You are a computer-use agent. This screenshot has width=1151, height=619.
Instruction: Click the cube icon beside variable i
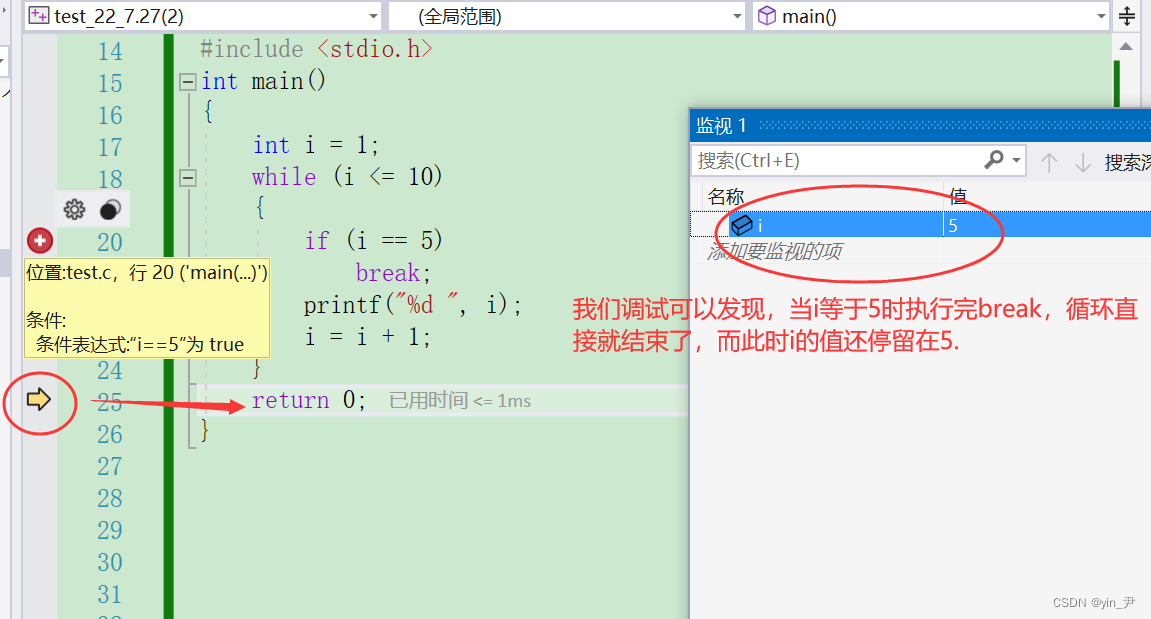pos(744,224)
